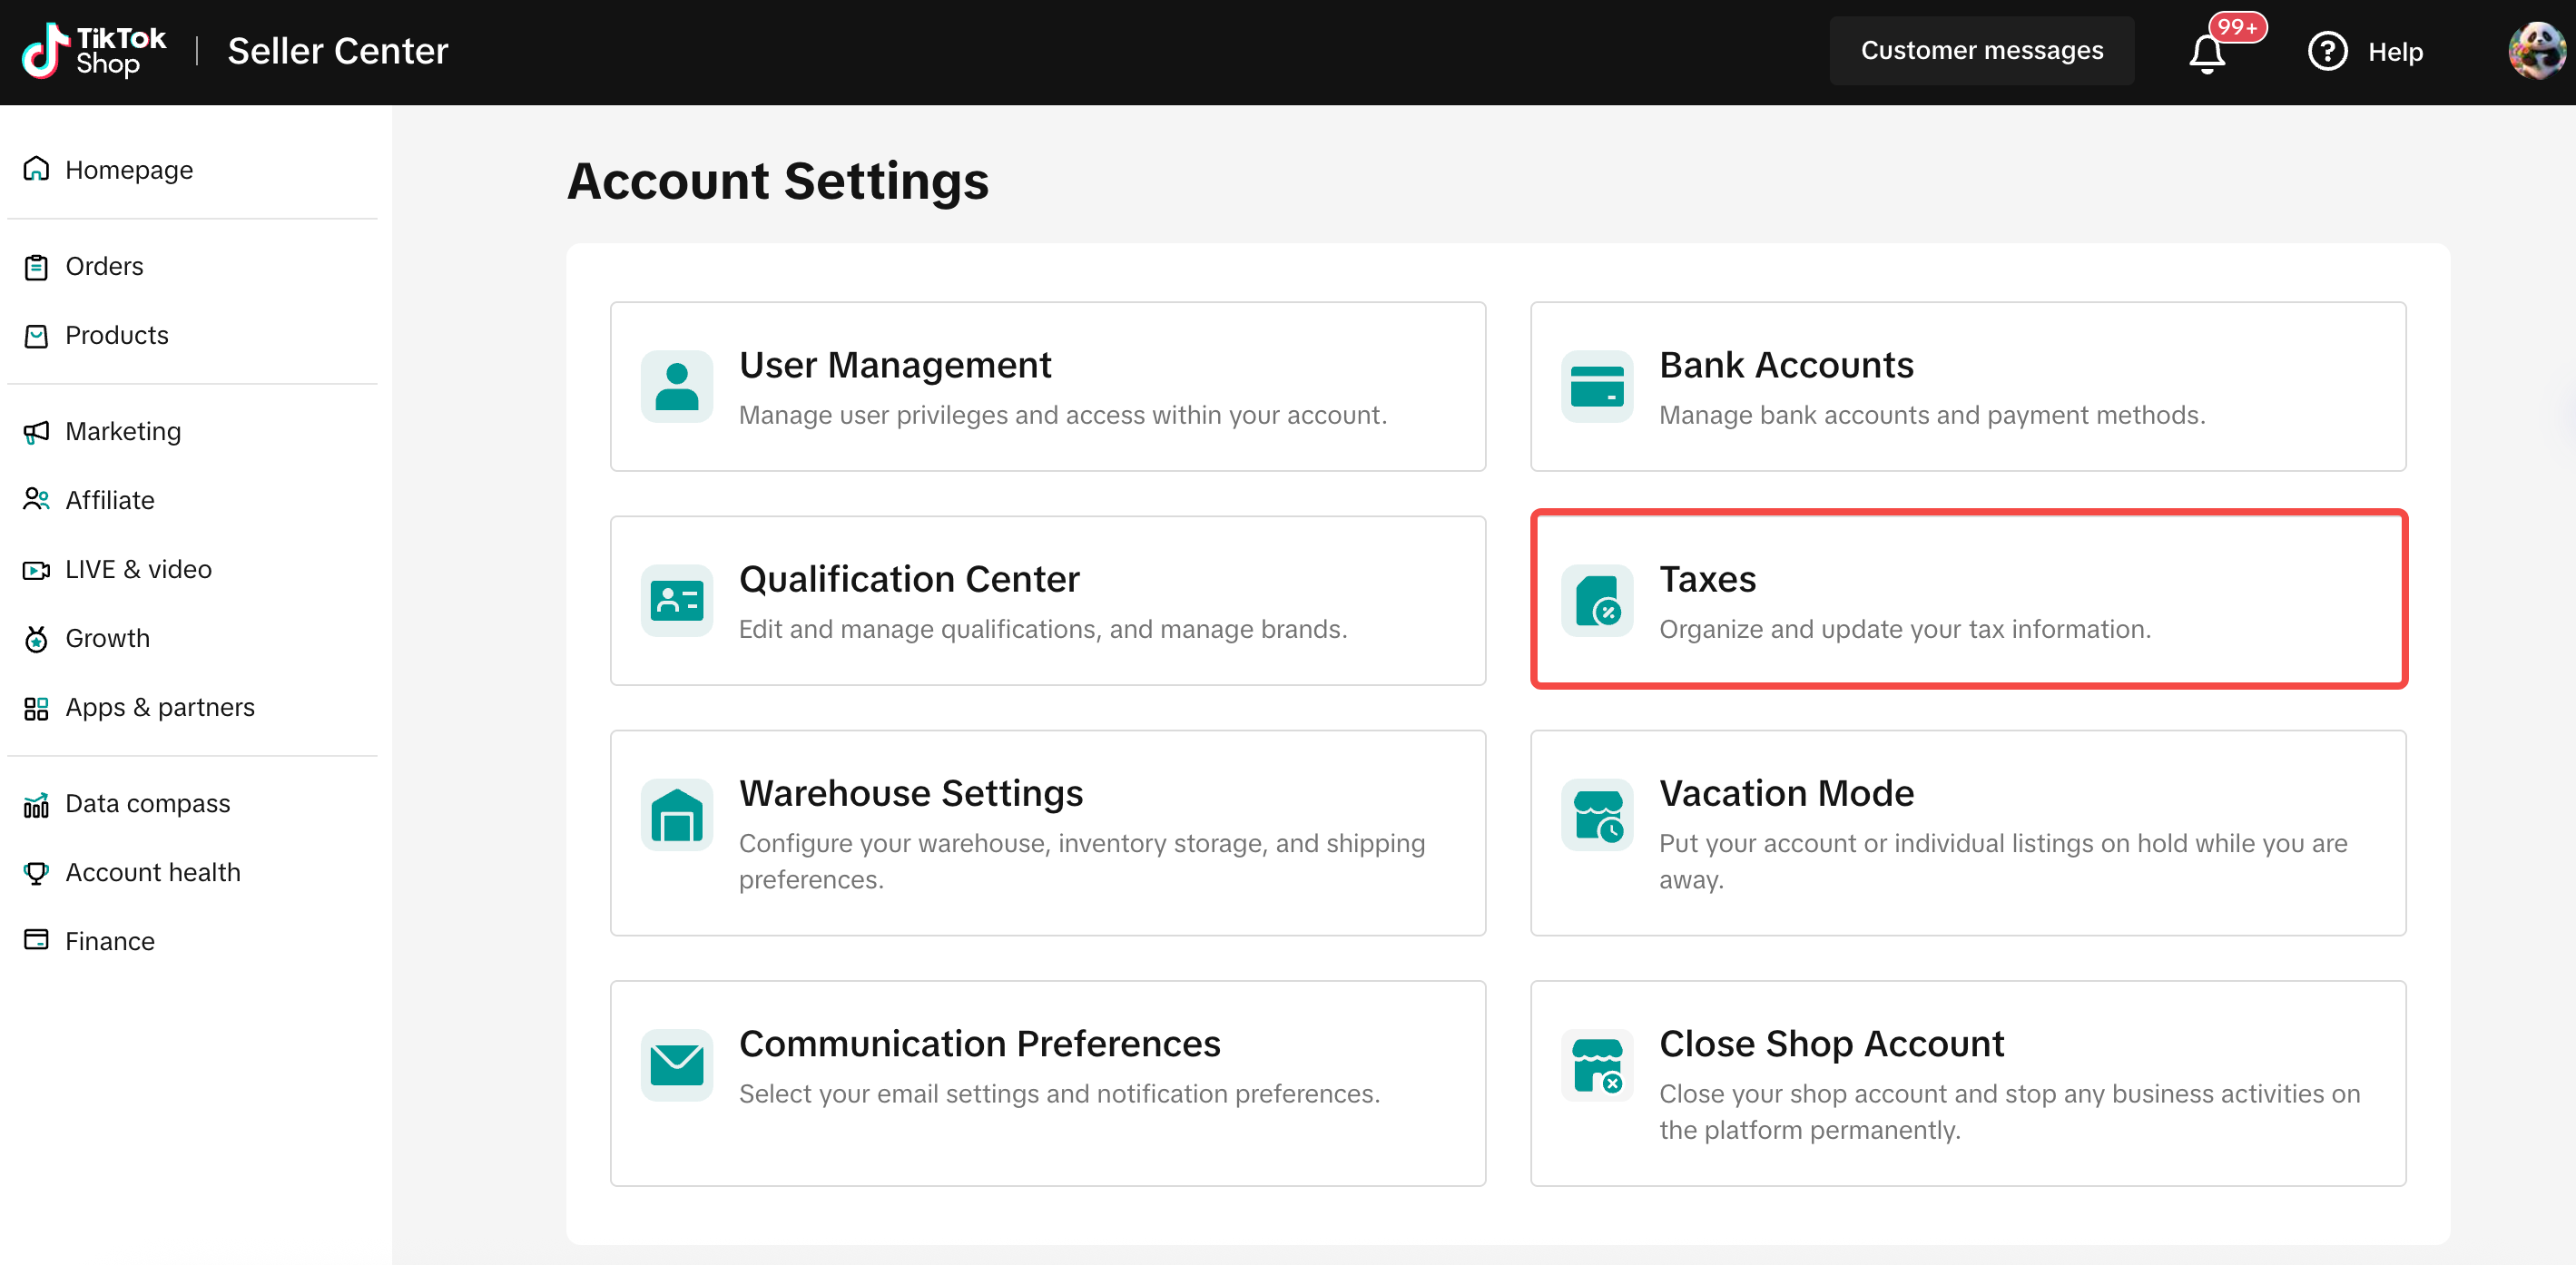Image resolution: width=2576 pixels, height=1265 pixels.
Task: Click the Help text link
Action: coord(2395,52)
